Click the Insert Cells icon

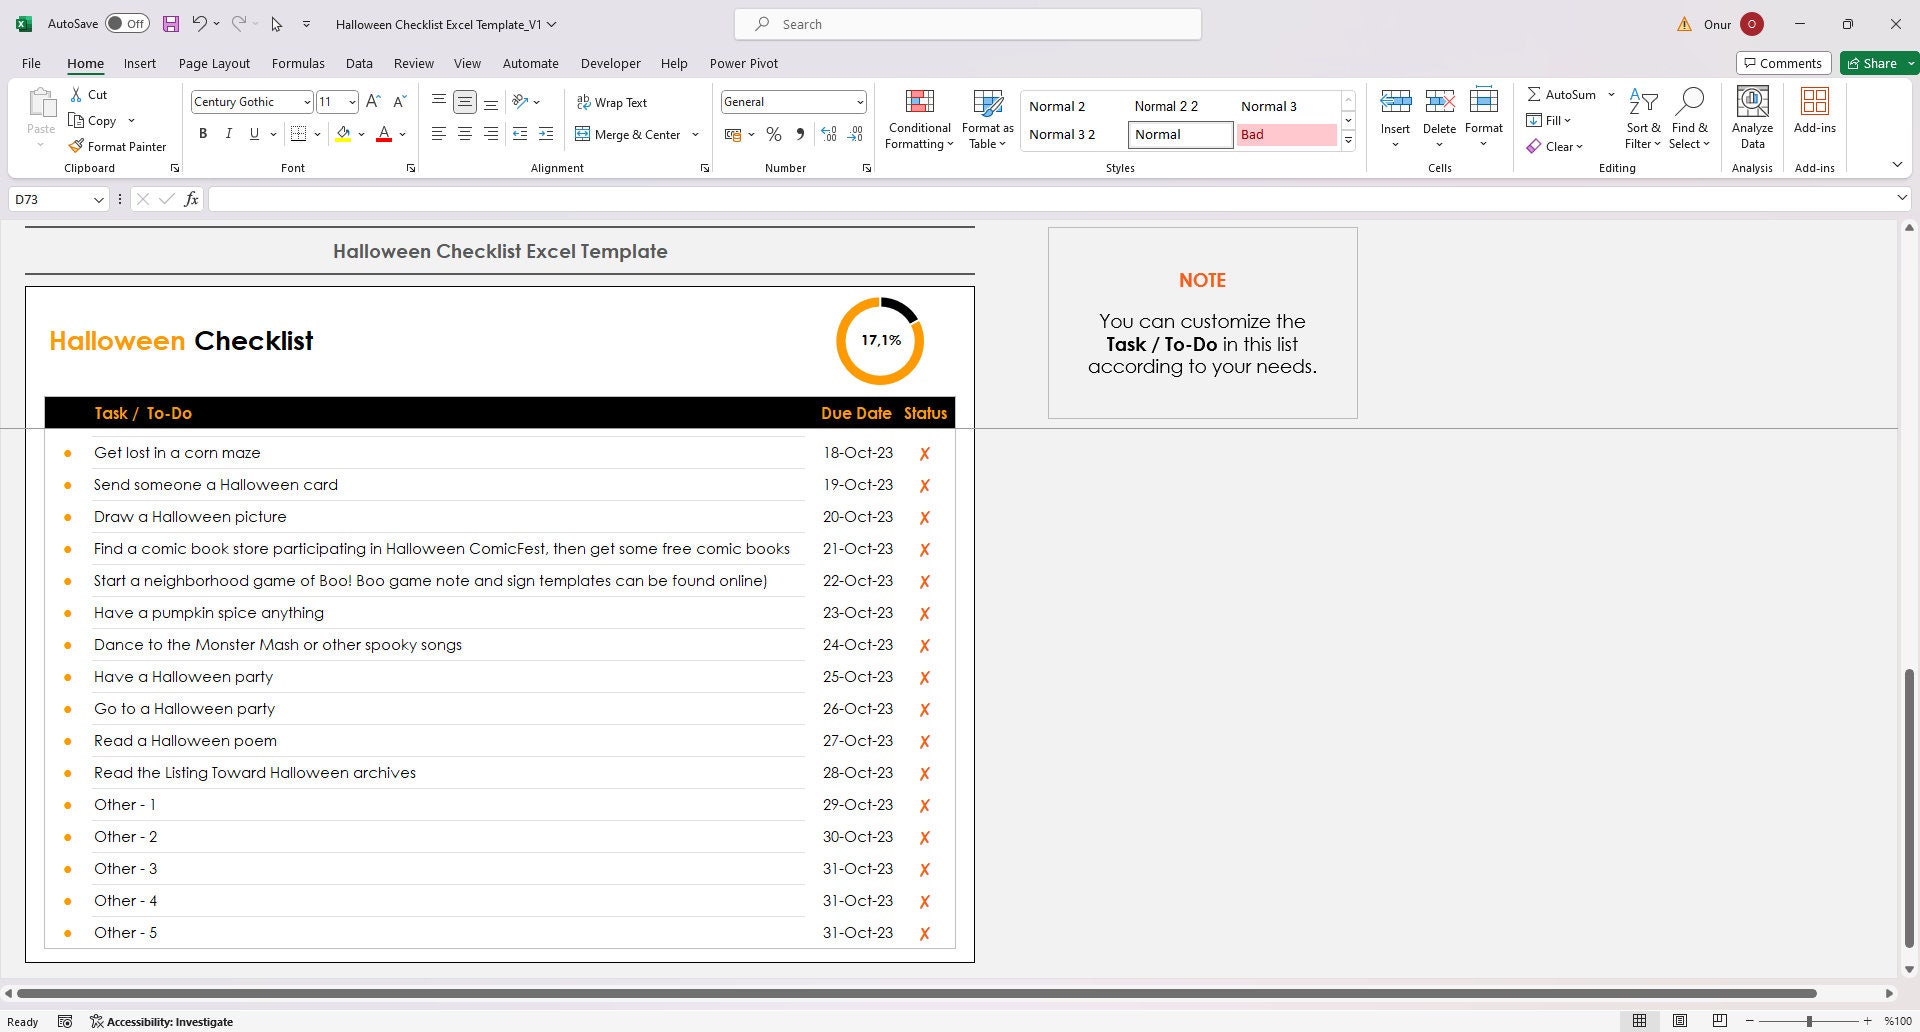pyautogui.click(x=1395, y=101)
